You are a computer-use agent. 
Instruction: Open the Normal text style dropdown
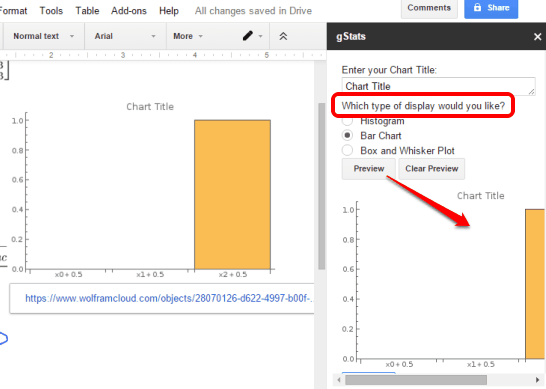tap(43, 36)
